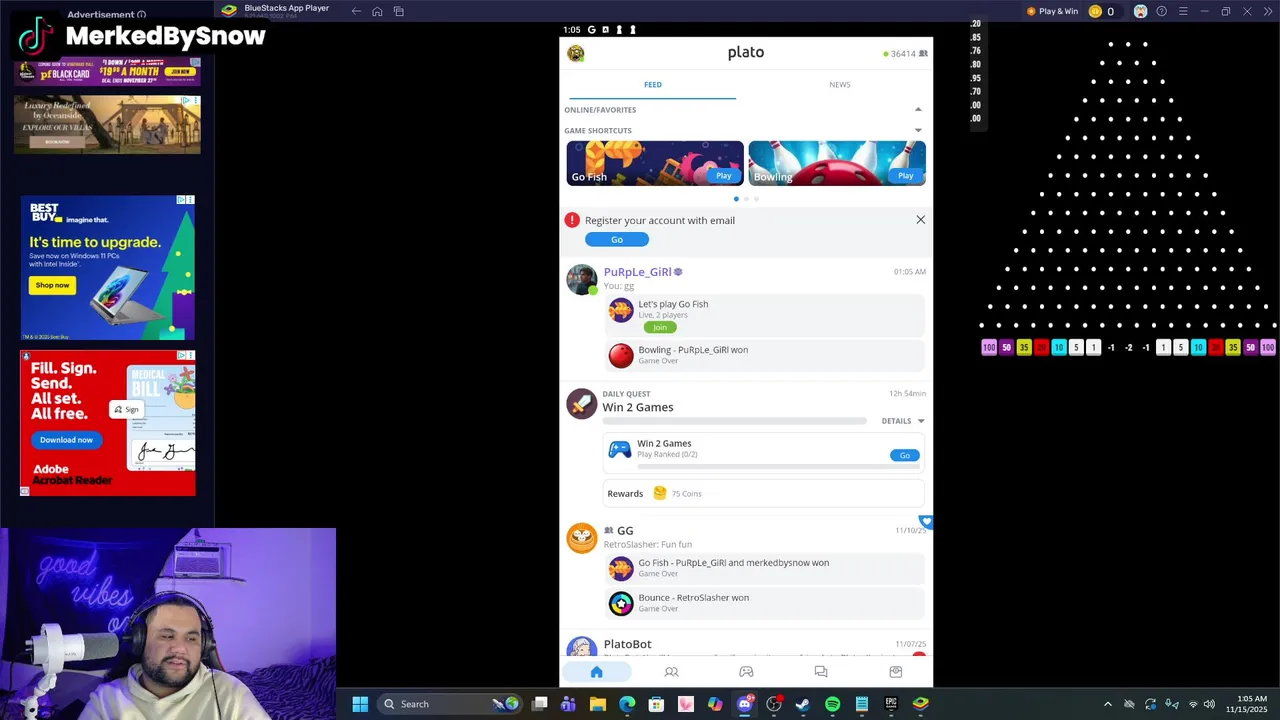Open BlueStacks recent apps icon
Image resolution: width=1280 pixels, height=720 pixels.
(x=398, y=11)
